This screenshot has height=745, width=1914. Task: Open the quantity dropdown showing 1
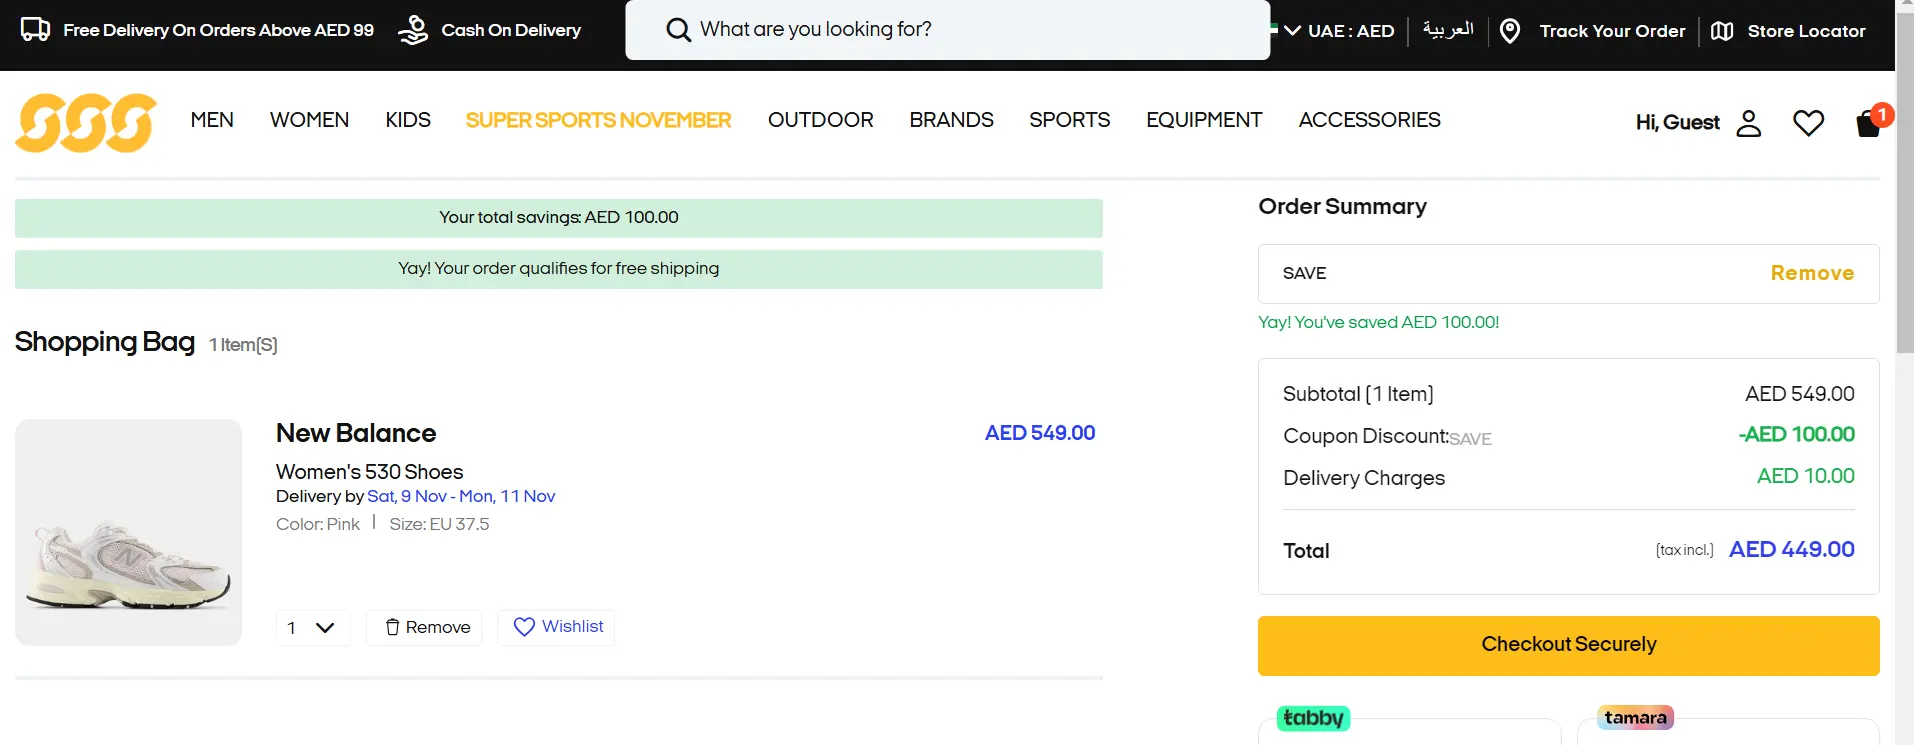313,628
